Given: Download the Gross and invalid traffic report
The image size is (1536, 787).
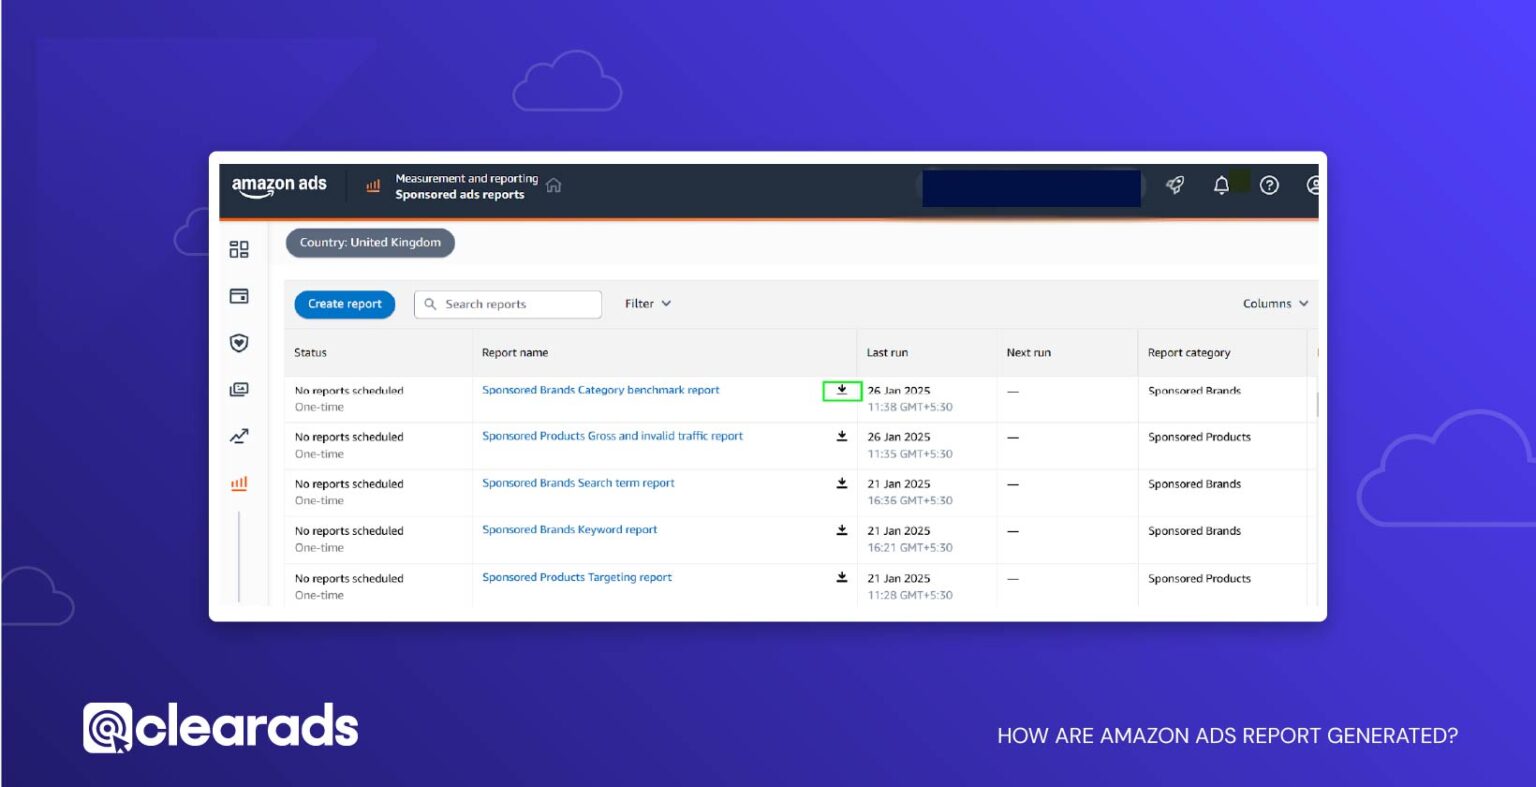Looking at the screenshot, I should 842,436.
